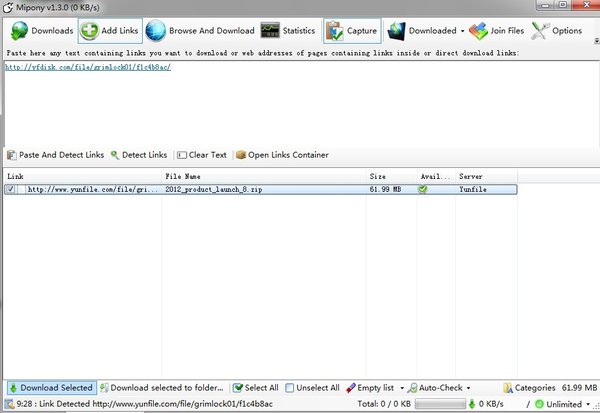Click the pasted yfdisk.com link text
The image size is (600, 413).
coord(88,67)
